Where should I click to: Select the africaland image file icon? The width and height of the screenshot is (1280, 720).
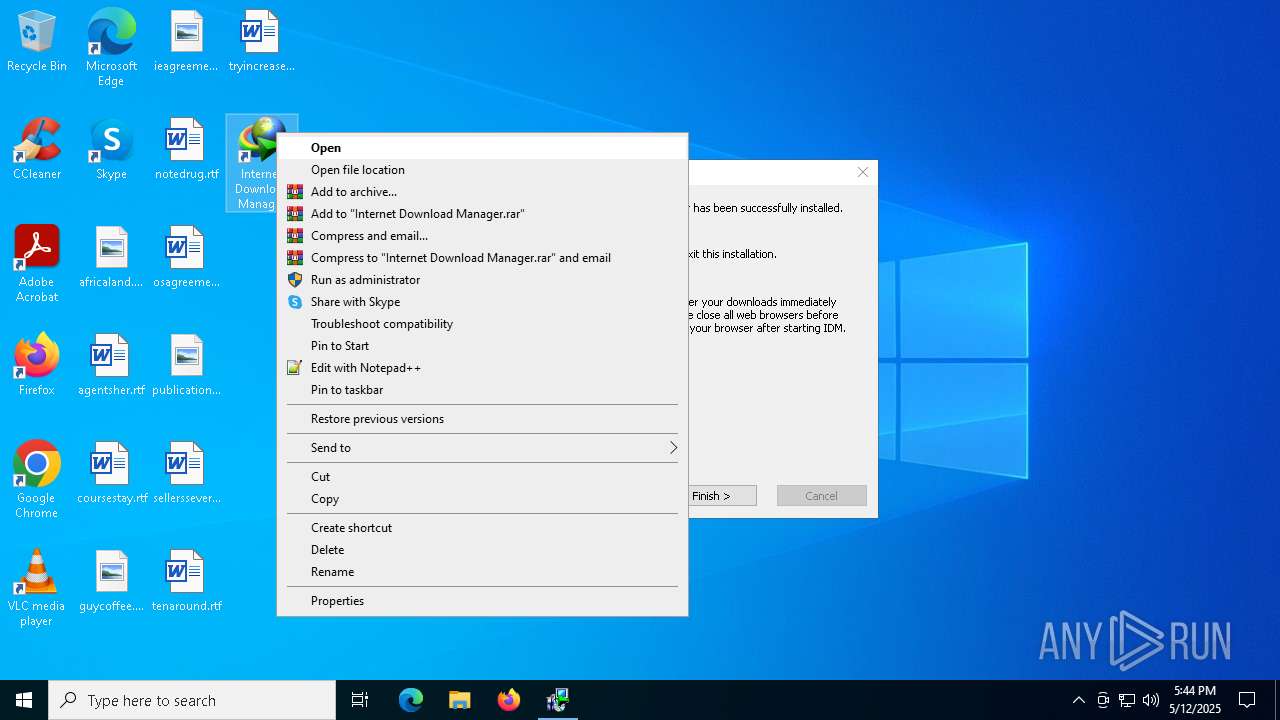[111, 258]
